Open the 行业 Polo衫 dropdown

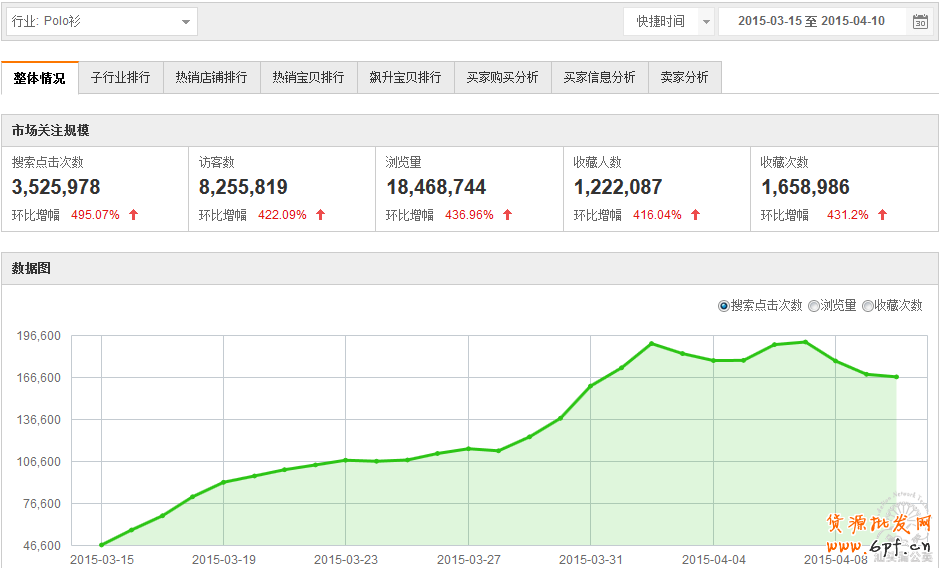point(102,22)
